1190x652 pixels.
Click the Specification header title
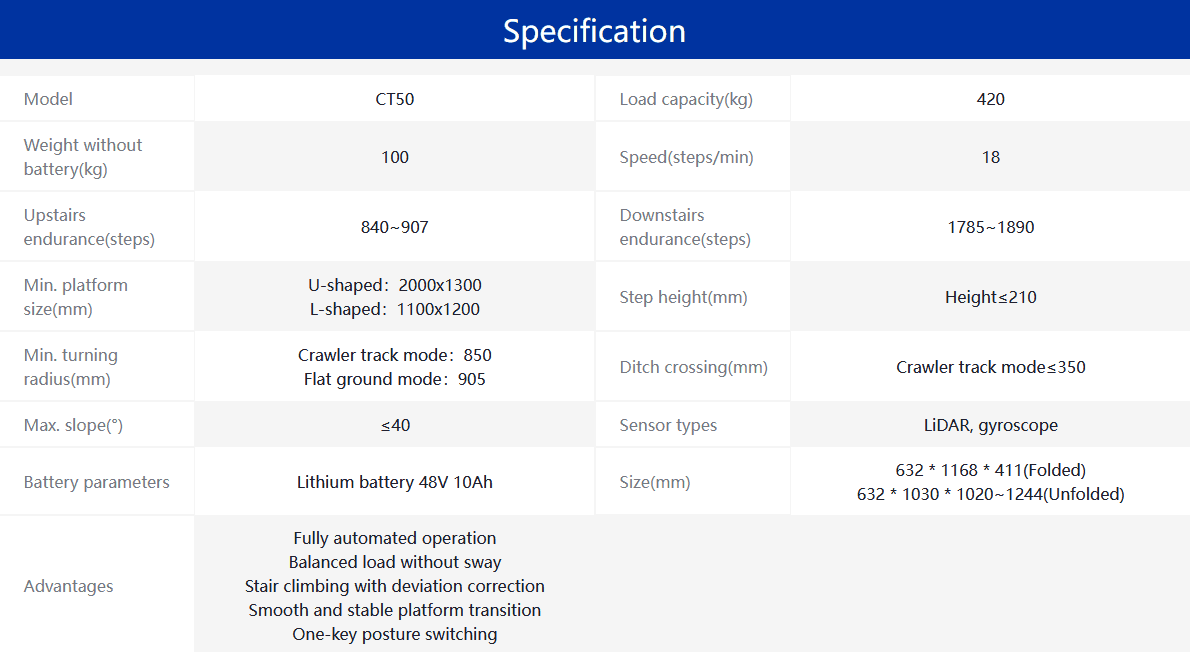(x=594, y=31)
